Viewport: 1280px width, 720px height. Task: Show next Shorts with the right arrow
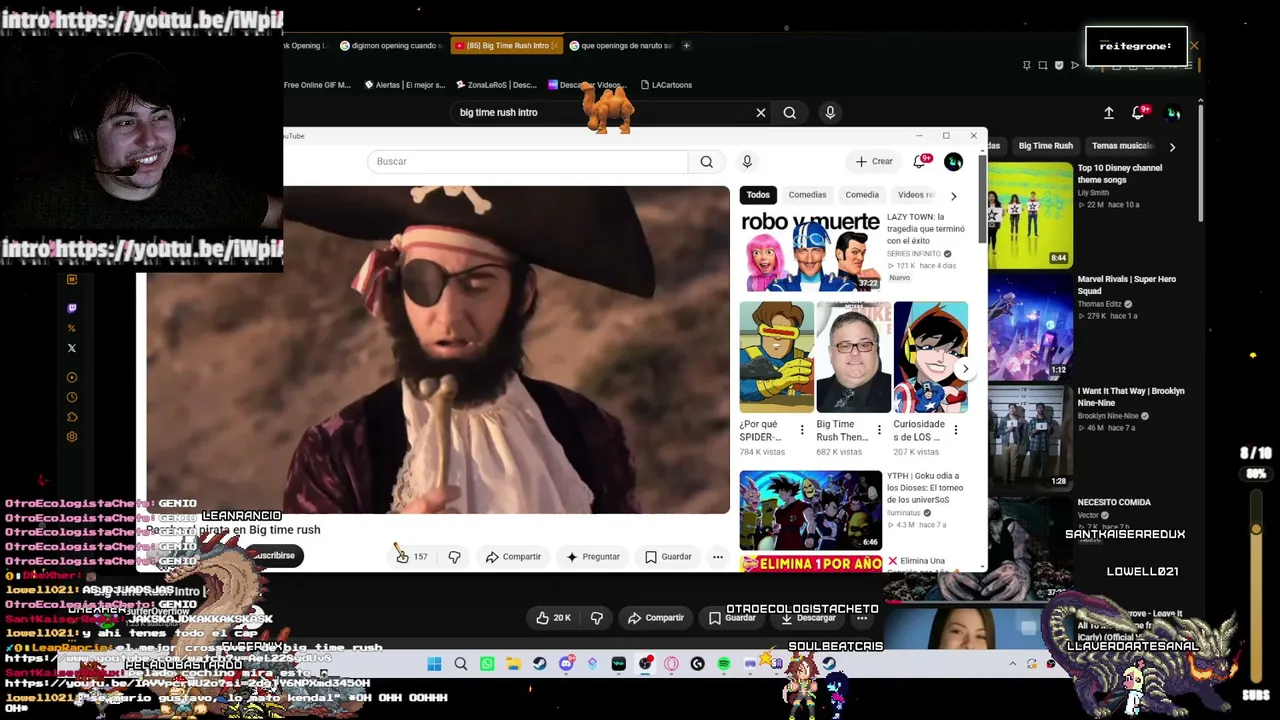964,370
